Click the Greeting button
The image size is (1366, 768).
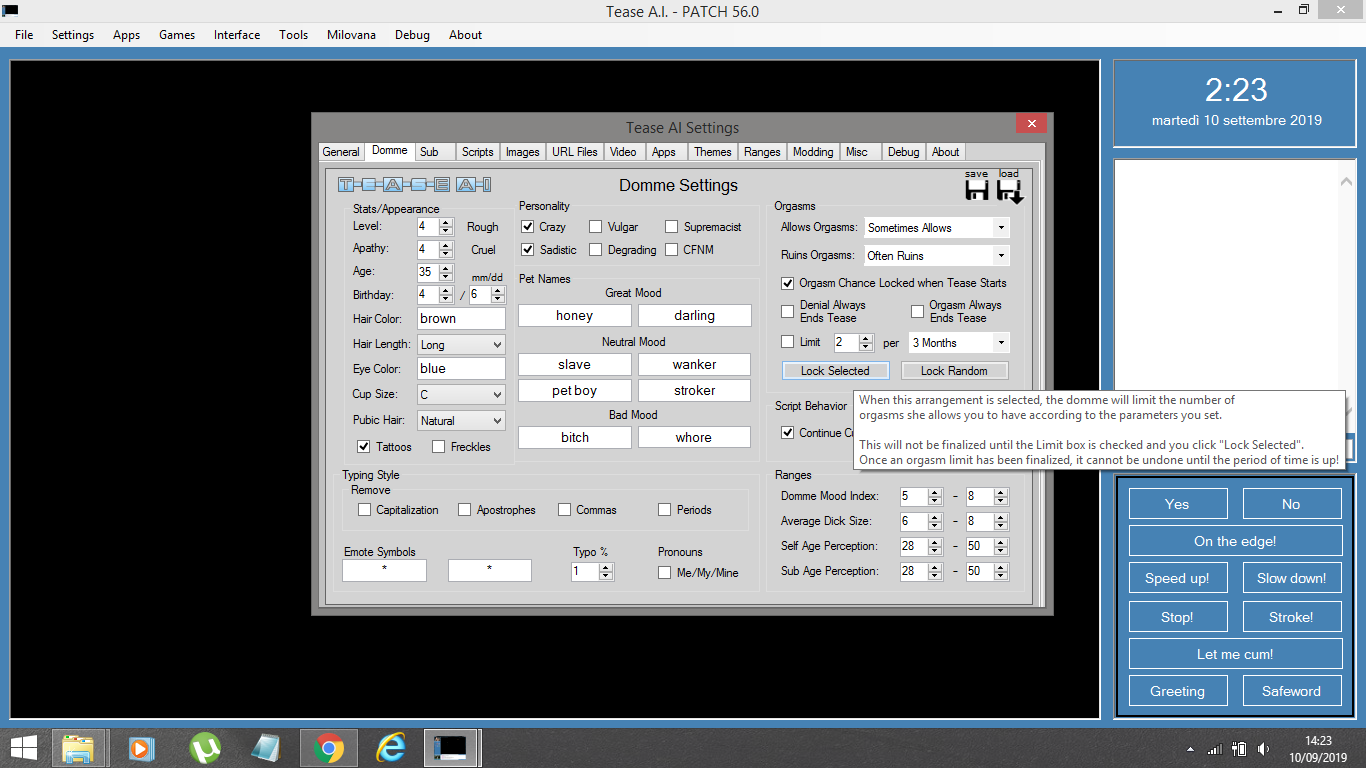click(1177, 691)
